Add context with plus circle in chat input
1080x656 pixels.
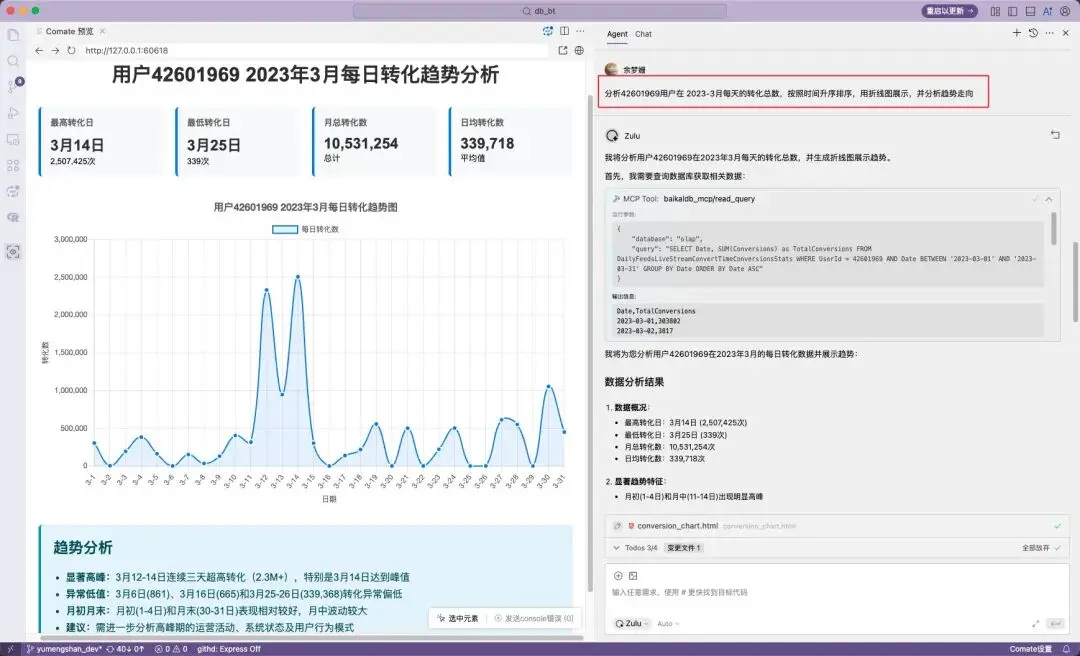(x=618, y=576)
